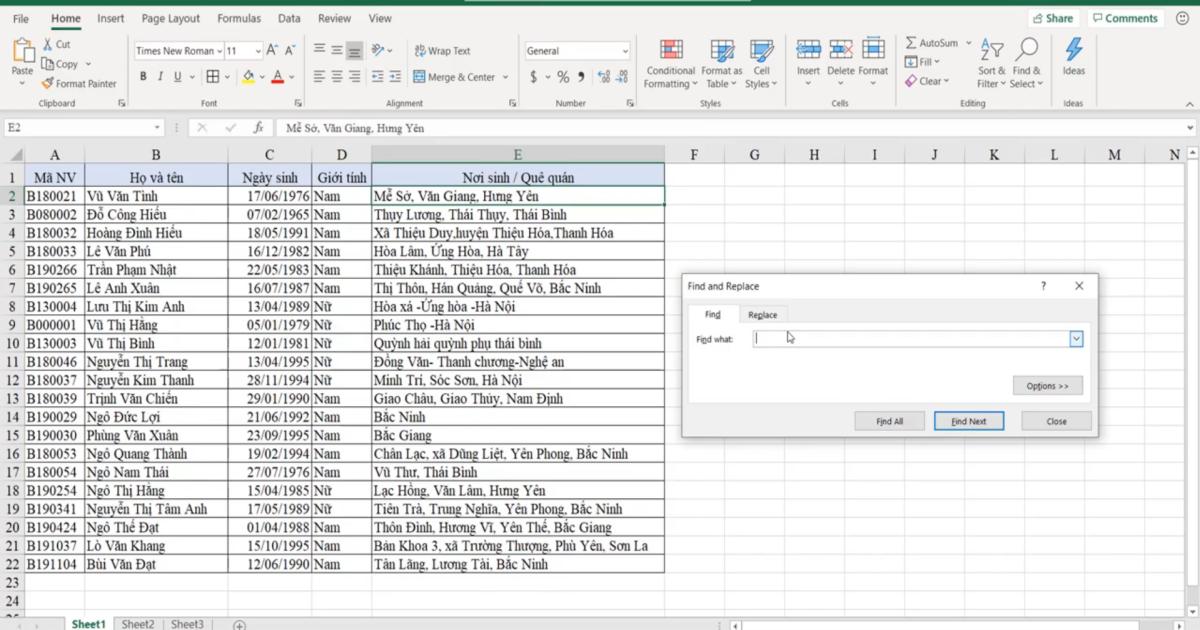
Task: Click Decrease Decimal icon
Action: tap(621, 77)
